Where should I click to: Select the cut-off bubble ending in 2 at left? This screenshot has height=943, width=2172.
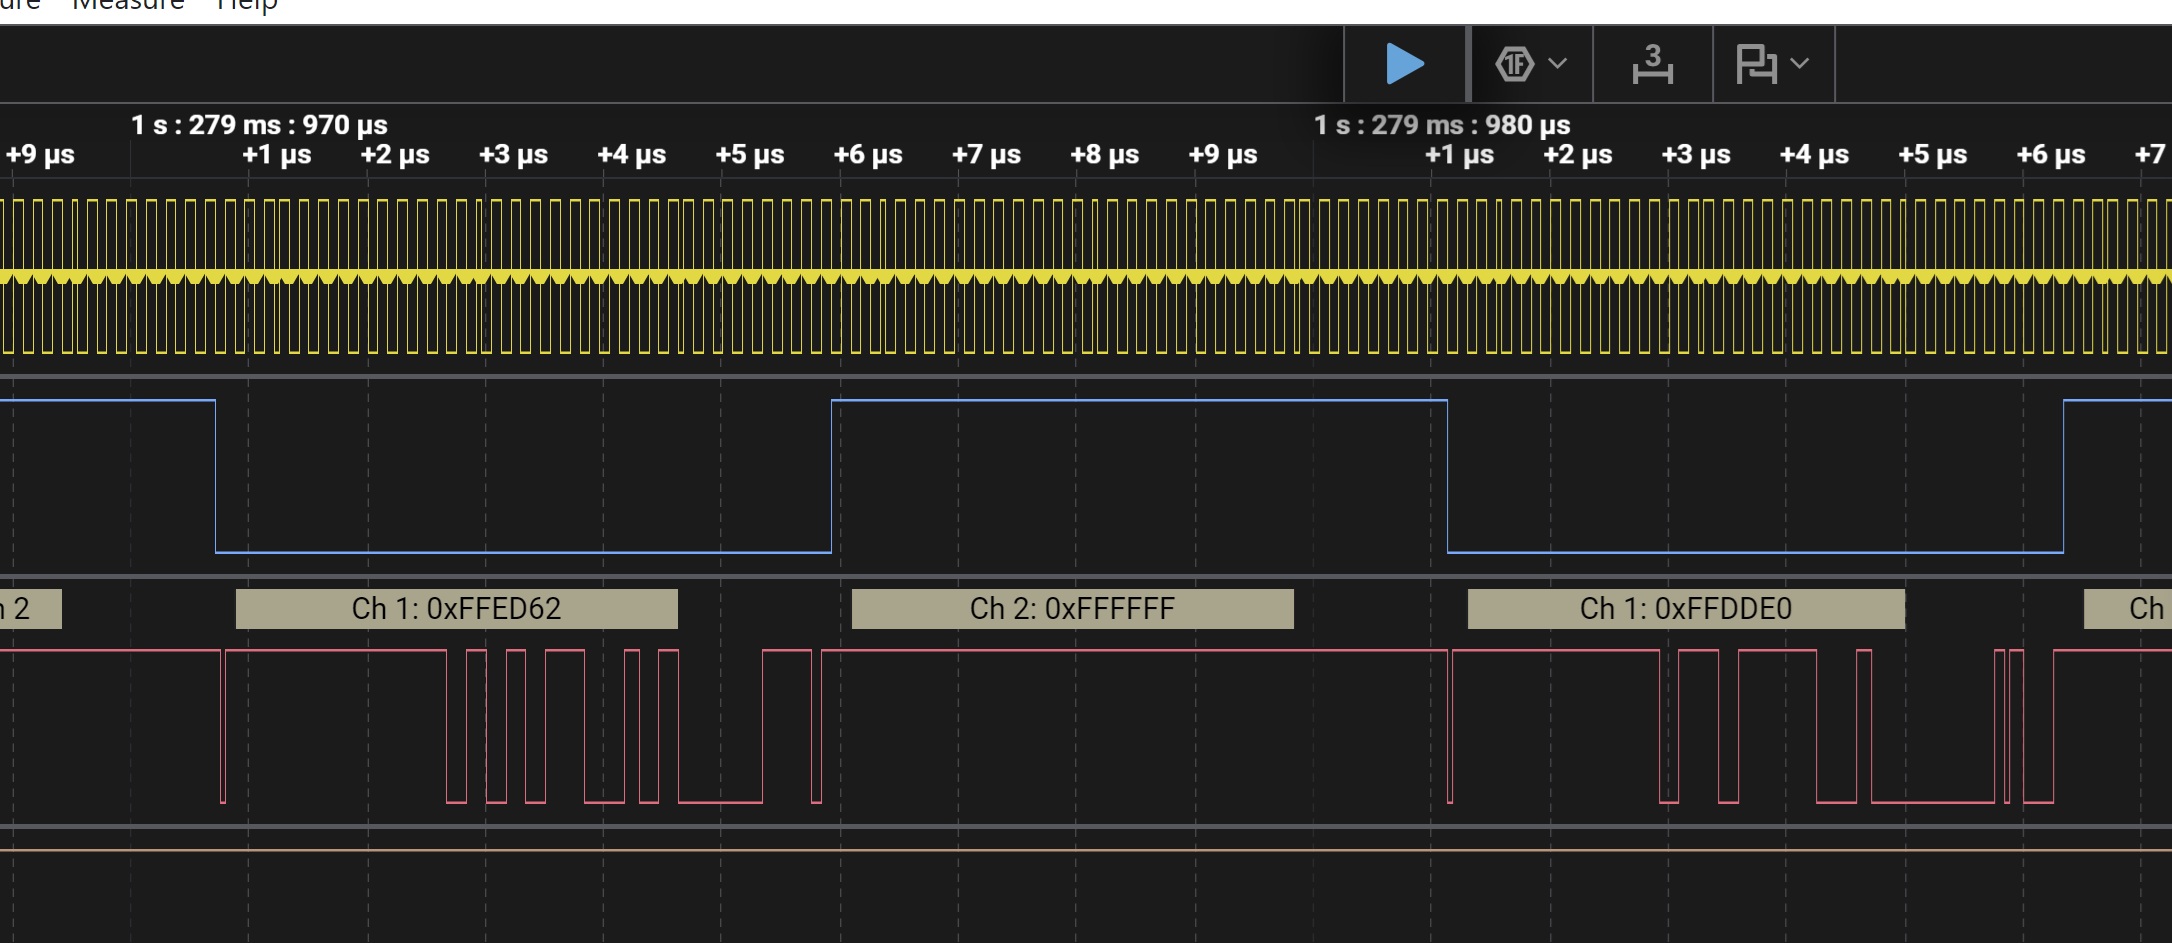click(x=30, y=609)
